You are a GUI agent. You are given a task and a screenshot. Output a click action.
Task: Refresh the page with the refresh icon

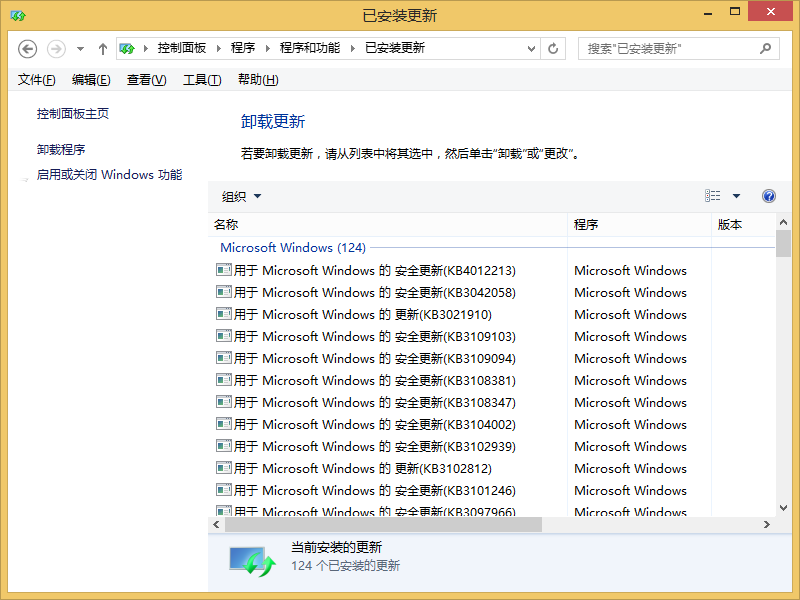[x=553, y=48]
